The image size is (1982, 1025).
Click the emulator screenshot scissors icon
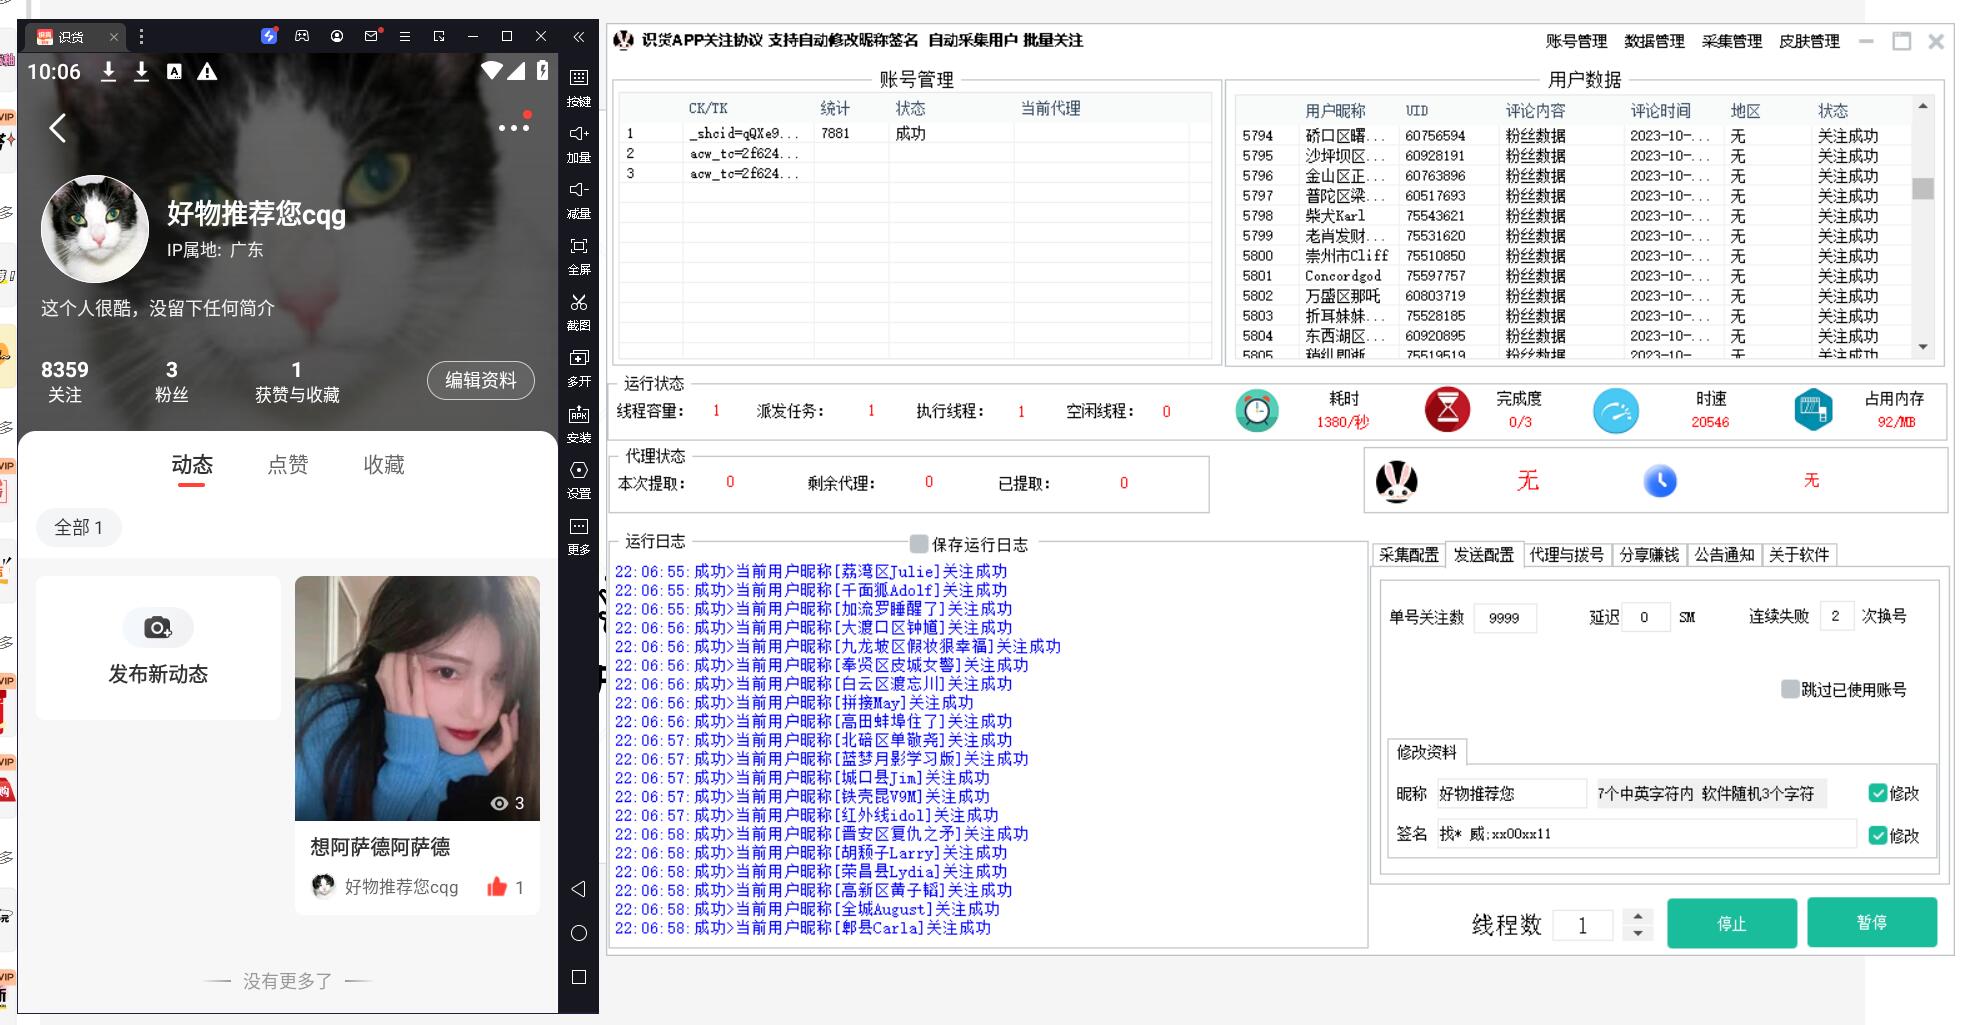(578, 303)
